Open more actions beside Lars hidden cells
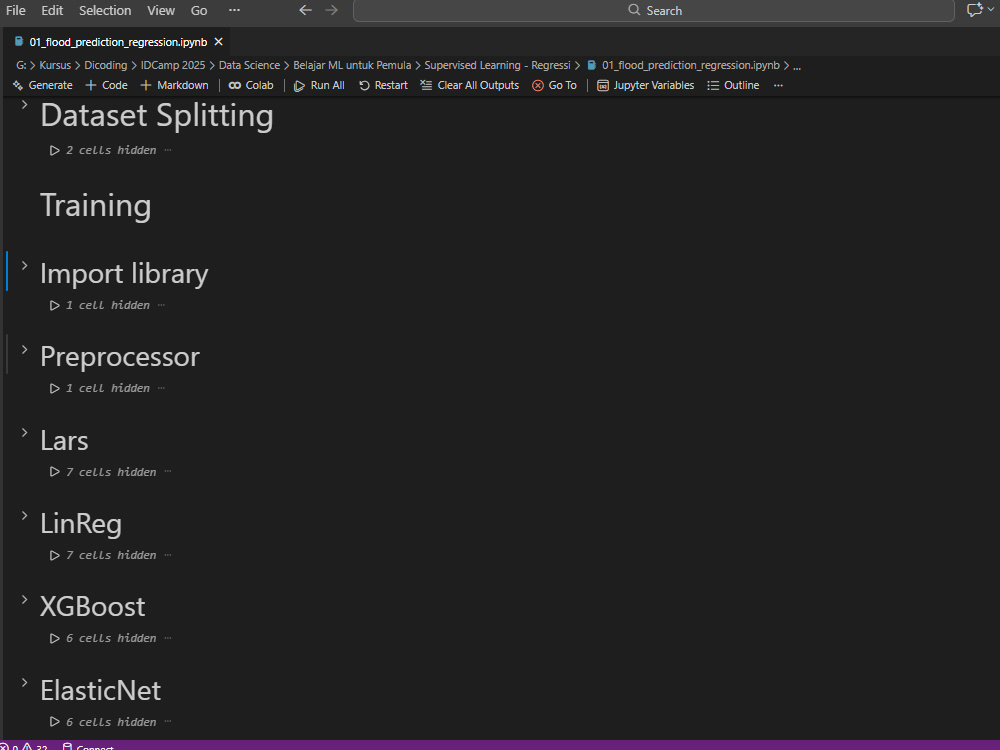Viewport: 1000px width, 750px height. point(168,472)
